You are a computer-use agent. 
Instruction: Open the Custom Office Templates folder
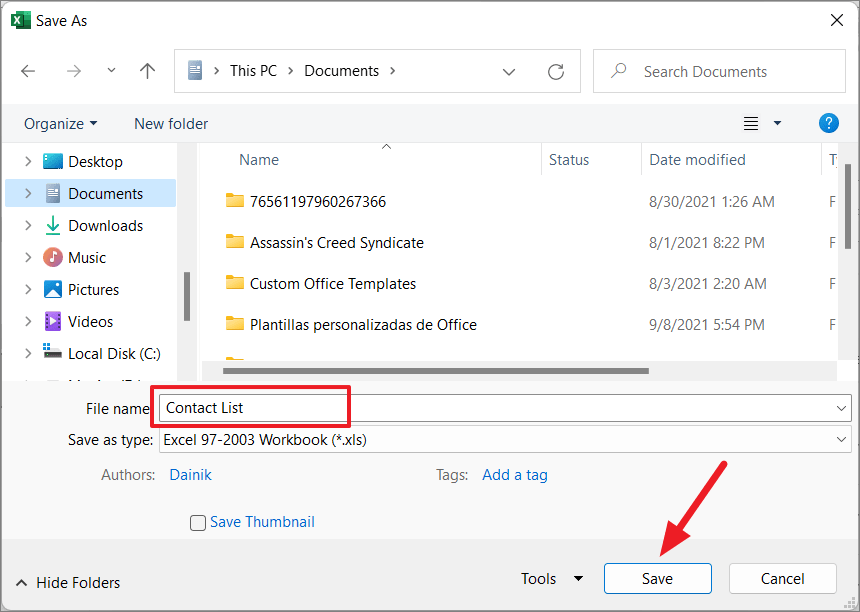click(x=332, y=284)
